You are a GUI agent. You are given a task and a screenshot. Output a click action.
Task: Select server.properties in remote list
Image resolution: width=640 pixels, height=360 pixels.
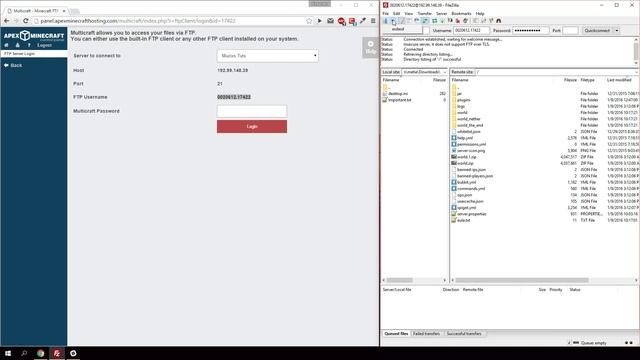tap(471, 214)
